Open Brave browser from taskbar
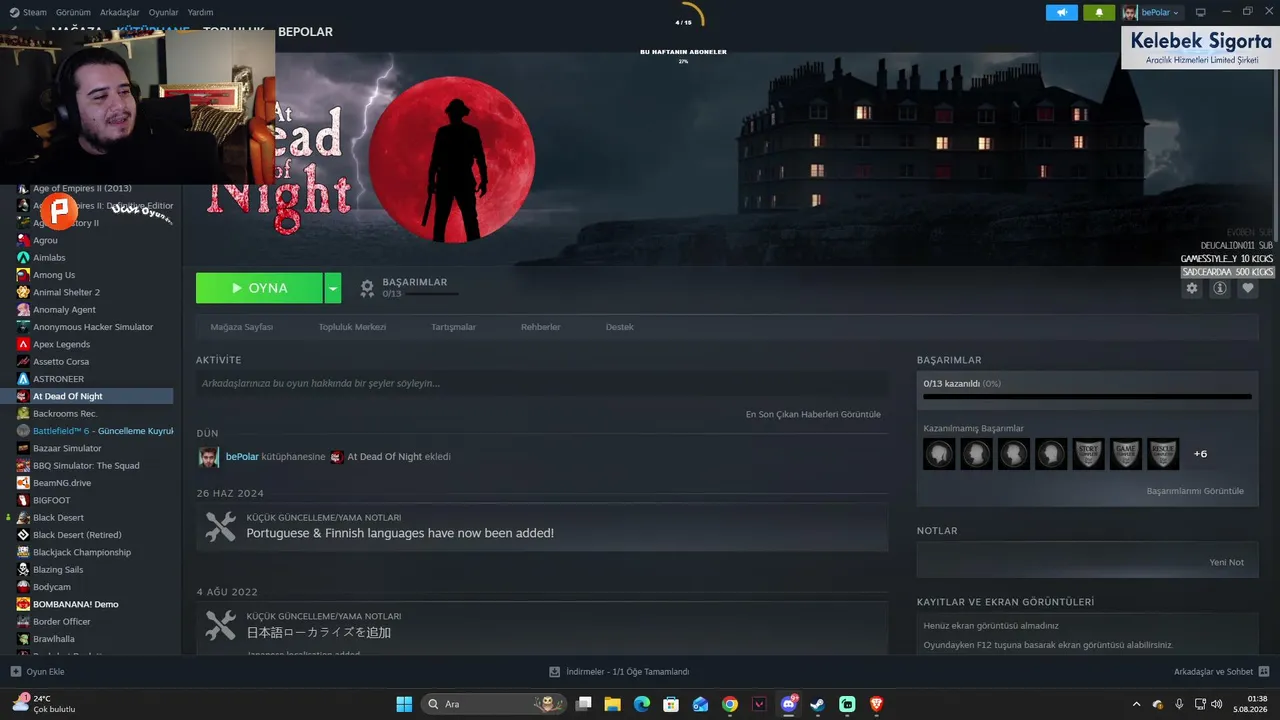1280x720 pixels. [877, 704]
